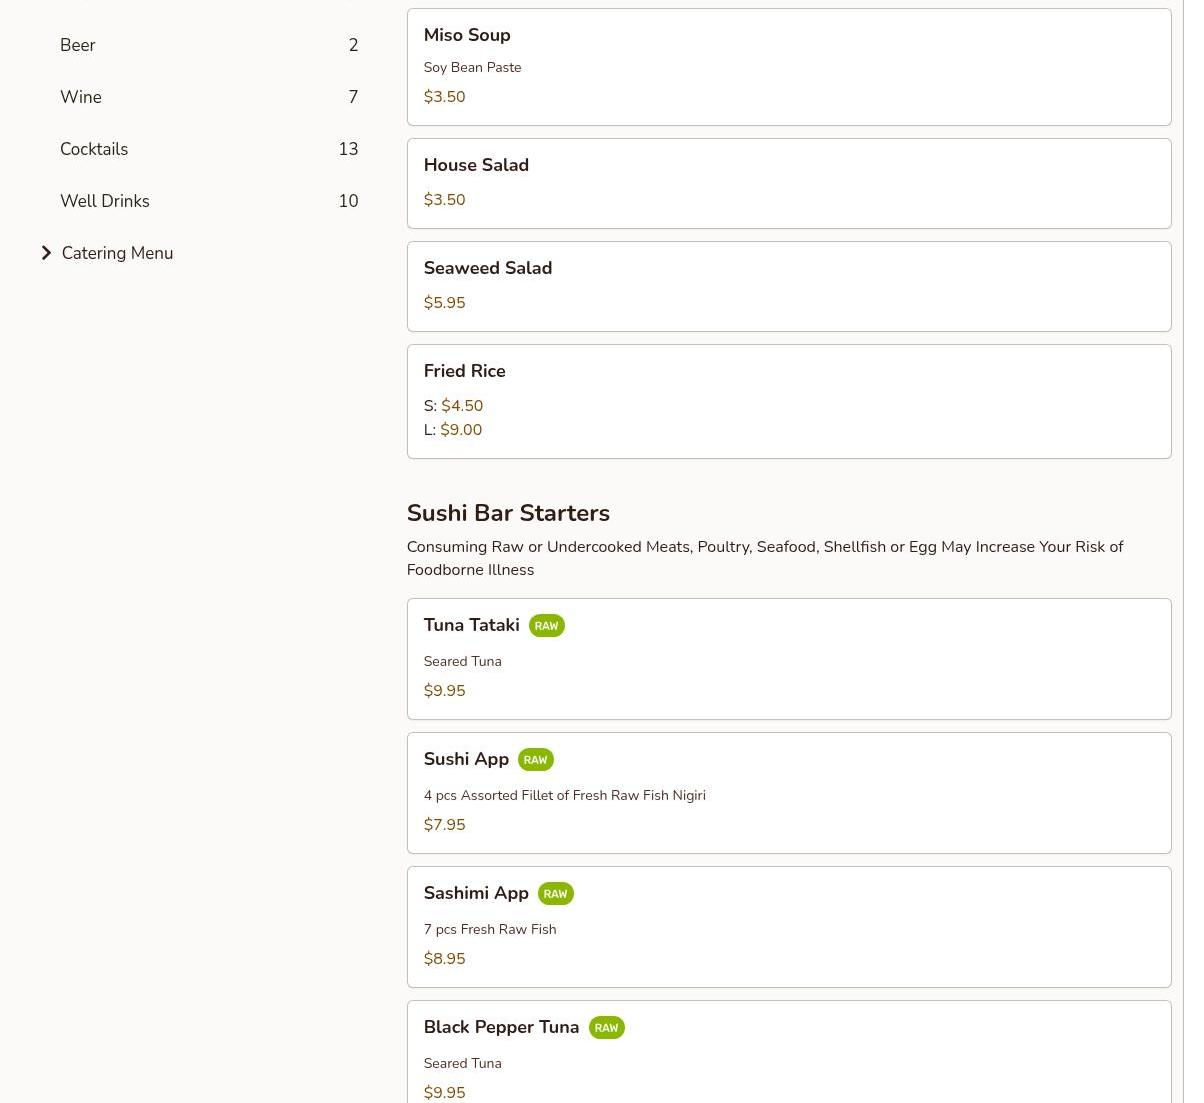
Task: Click the RAW badge on Black Pepper Tuna
Action: [x=606, y=1028]
